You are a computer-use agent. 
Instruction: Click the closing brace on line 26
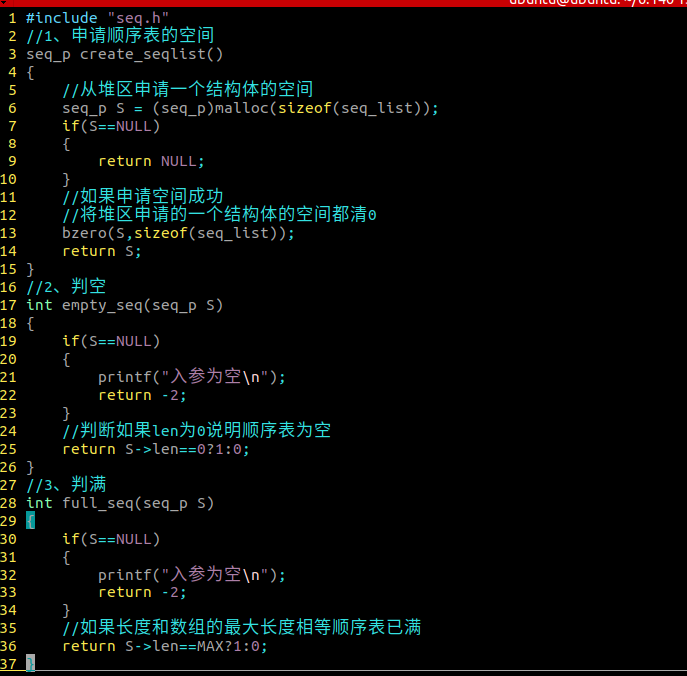(x=30, y=467)
